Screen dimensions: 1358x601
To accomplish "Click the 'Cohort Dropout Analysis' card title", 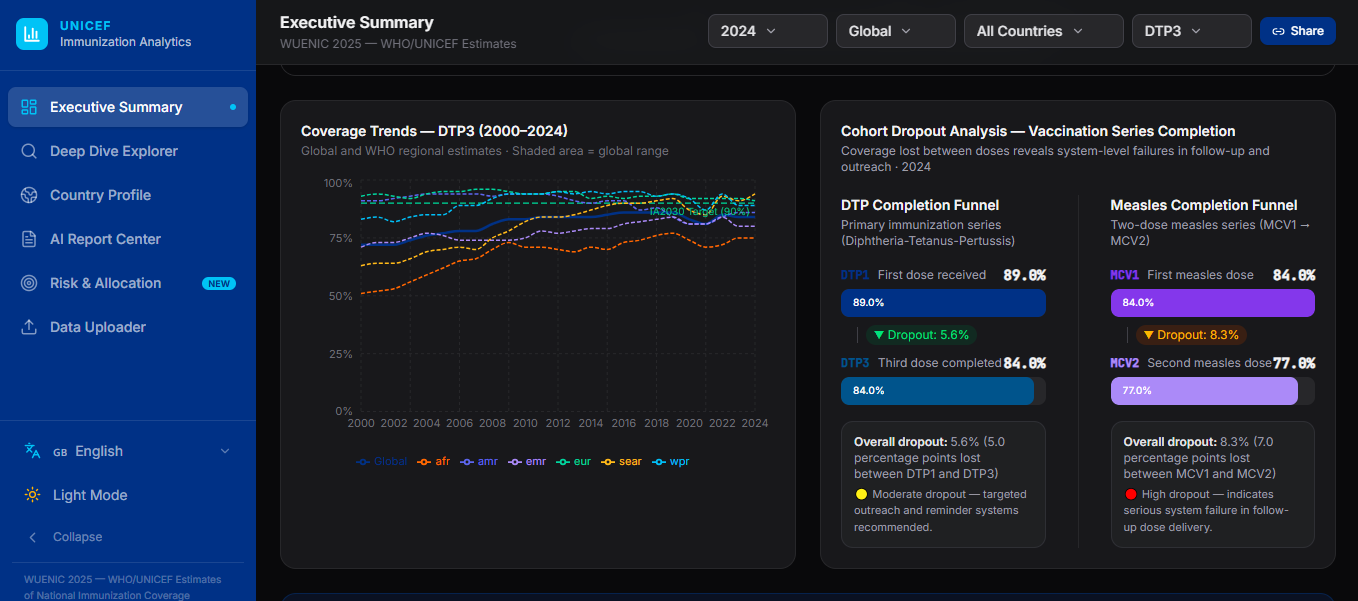I will 1038,131.
